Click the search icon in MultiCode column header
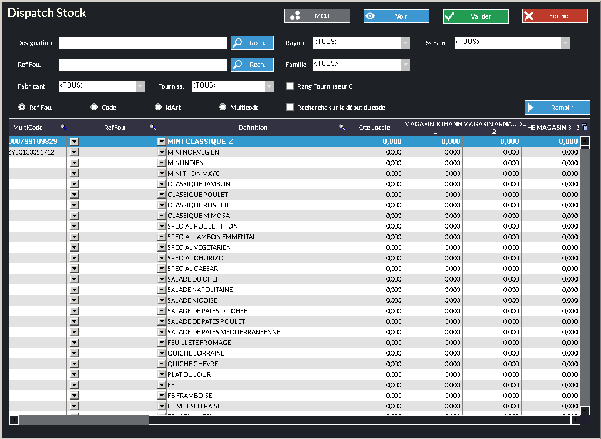This screenshot has height=439, width=601. click(x=62, y=127)
